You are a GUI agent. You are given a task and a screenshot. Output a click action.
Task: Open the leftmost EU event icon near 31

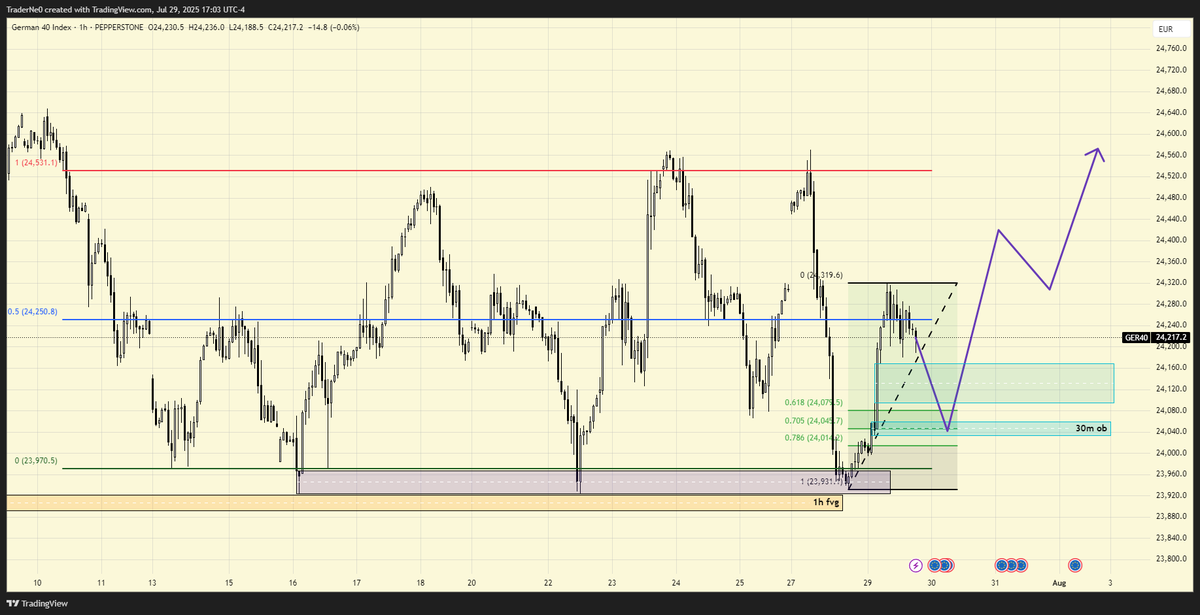(x=1003, y=565)
